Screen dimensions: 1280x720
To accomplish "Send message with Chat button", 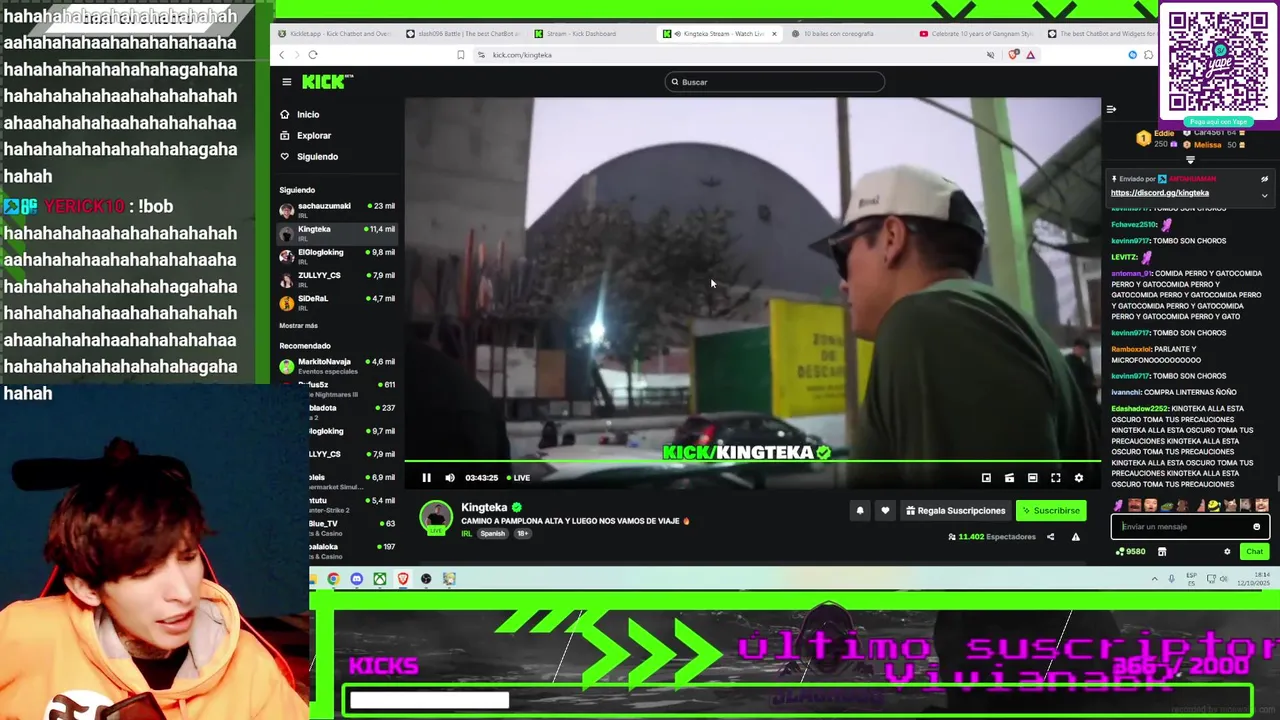I will tap(1254, 552).
